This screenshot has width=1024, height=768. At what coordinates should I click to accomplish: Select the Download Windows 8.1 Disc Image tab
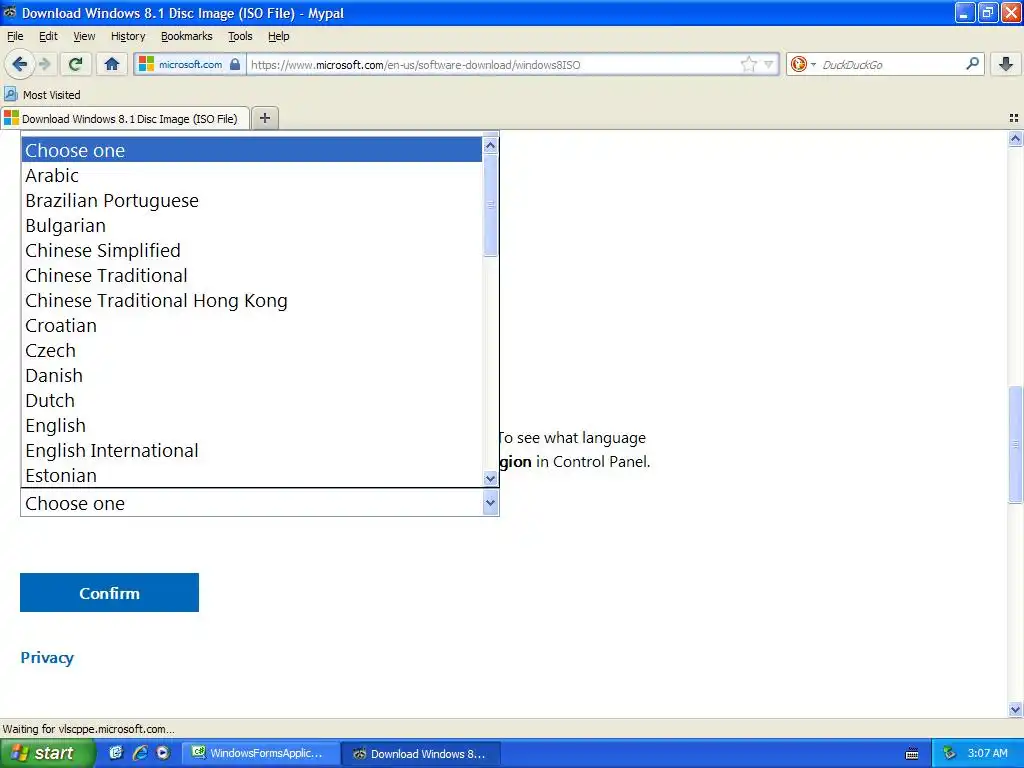pyautogui.click(x=125, y=118)
